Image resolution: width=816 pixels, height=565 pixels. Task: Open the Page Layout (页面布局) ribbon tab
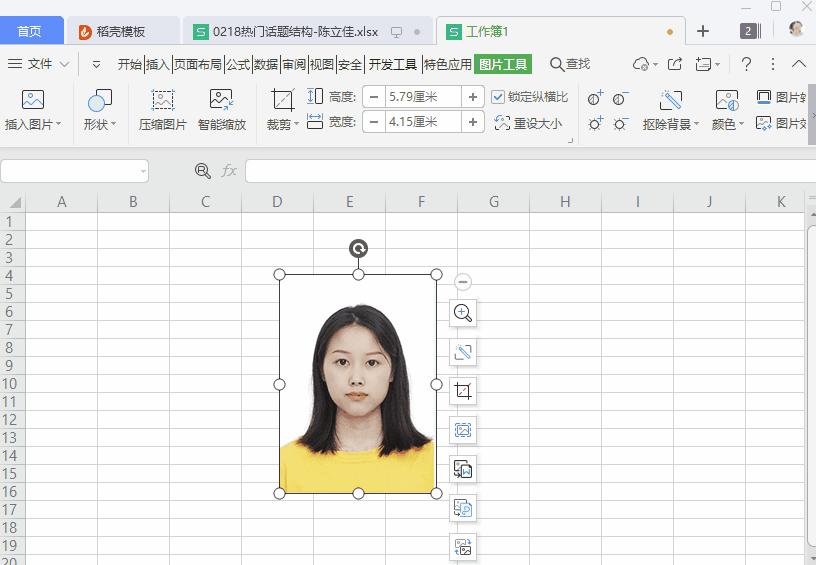(198, 64)
